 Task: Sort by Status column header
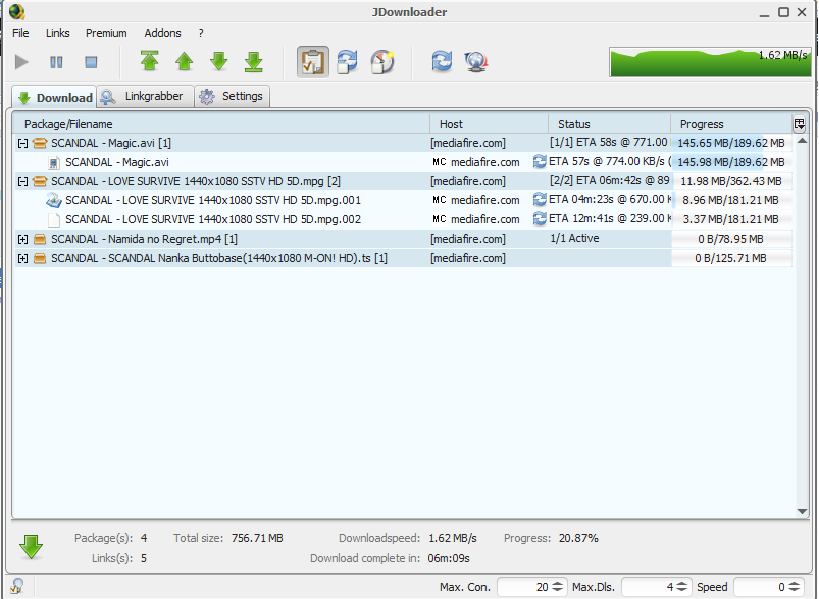pyautogui.click(x=610, y=124)
